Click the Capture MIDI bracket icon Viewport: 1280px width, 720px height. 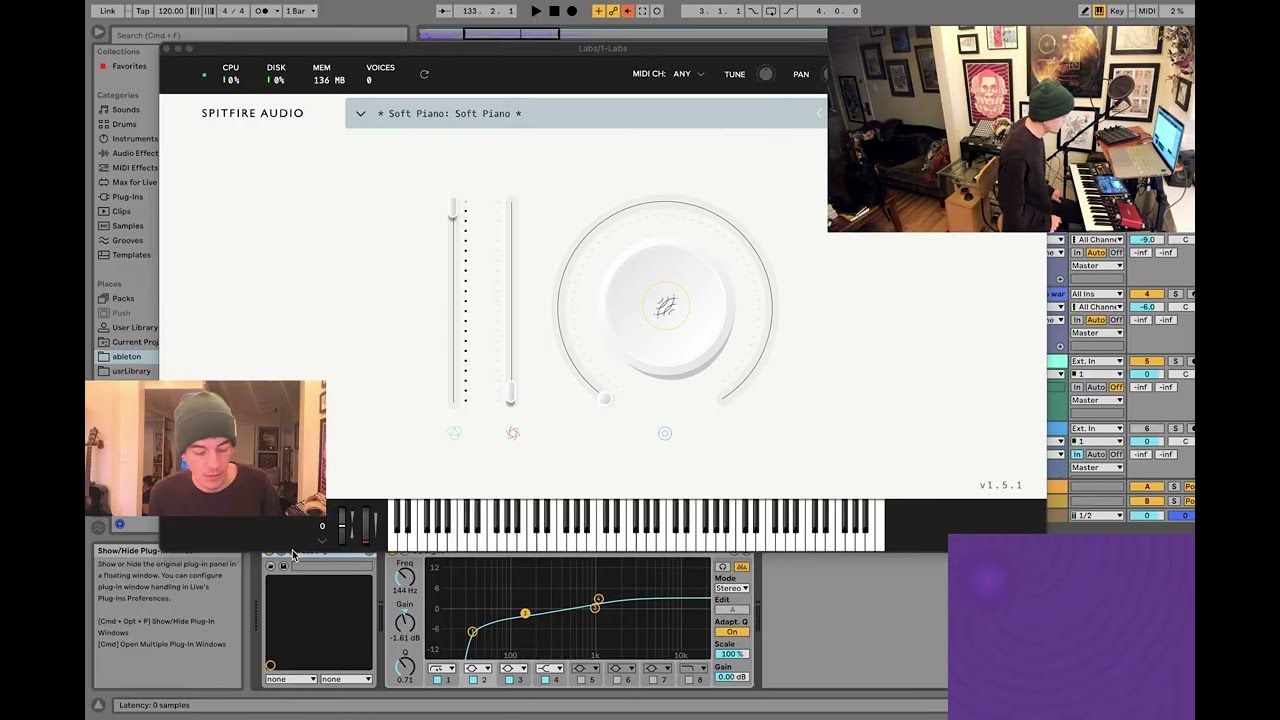pos(642,11)
